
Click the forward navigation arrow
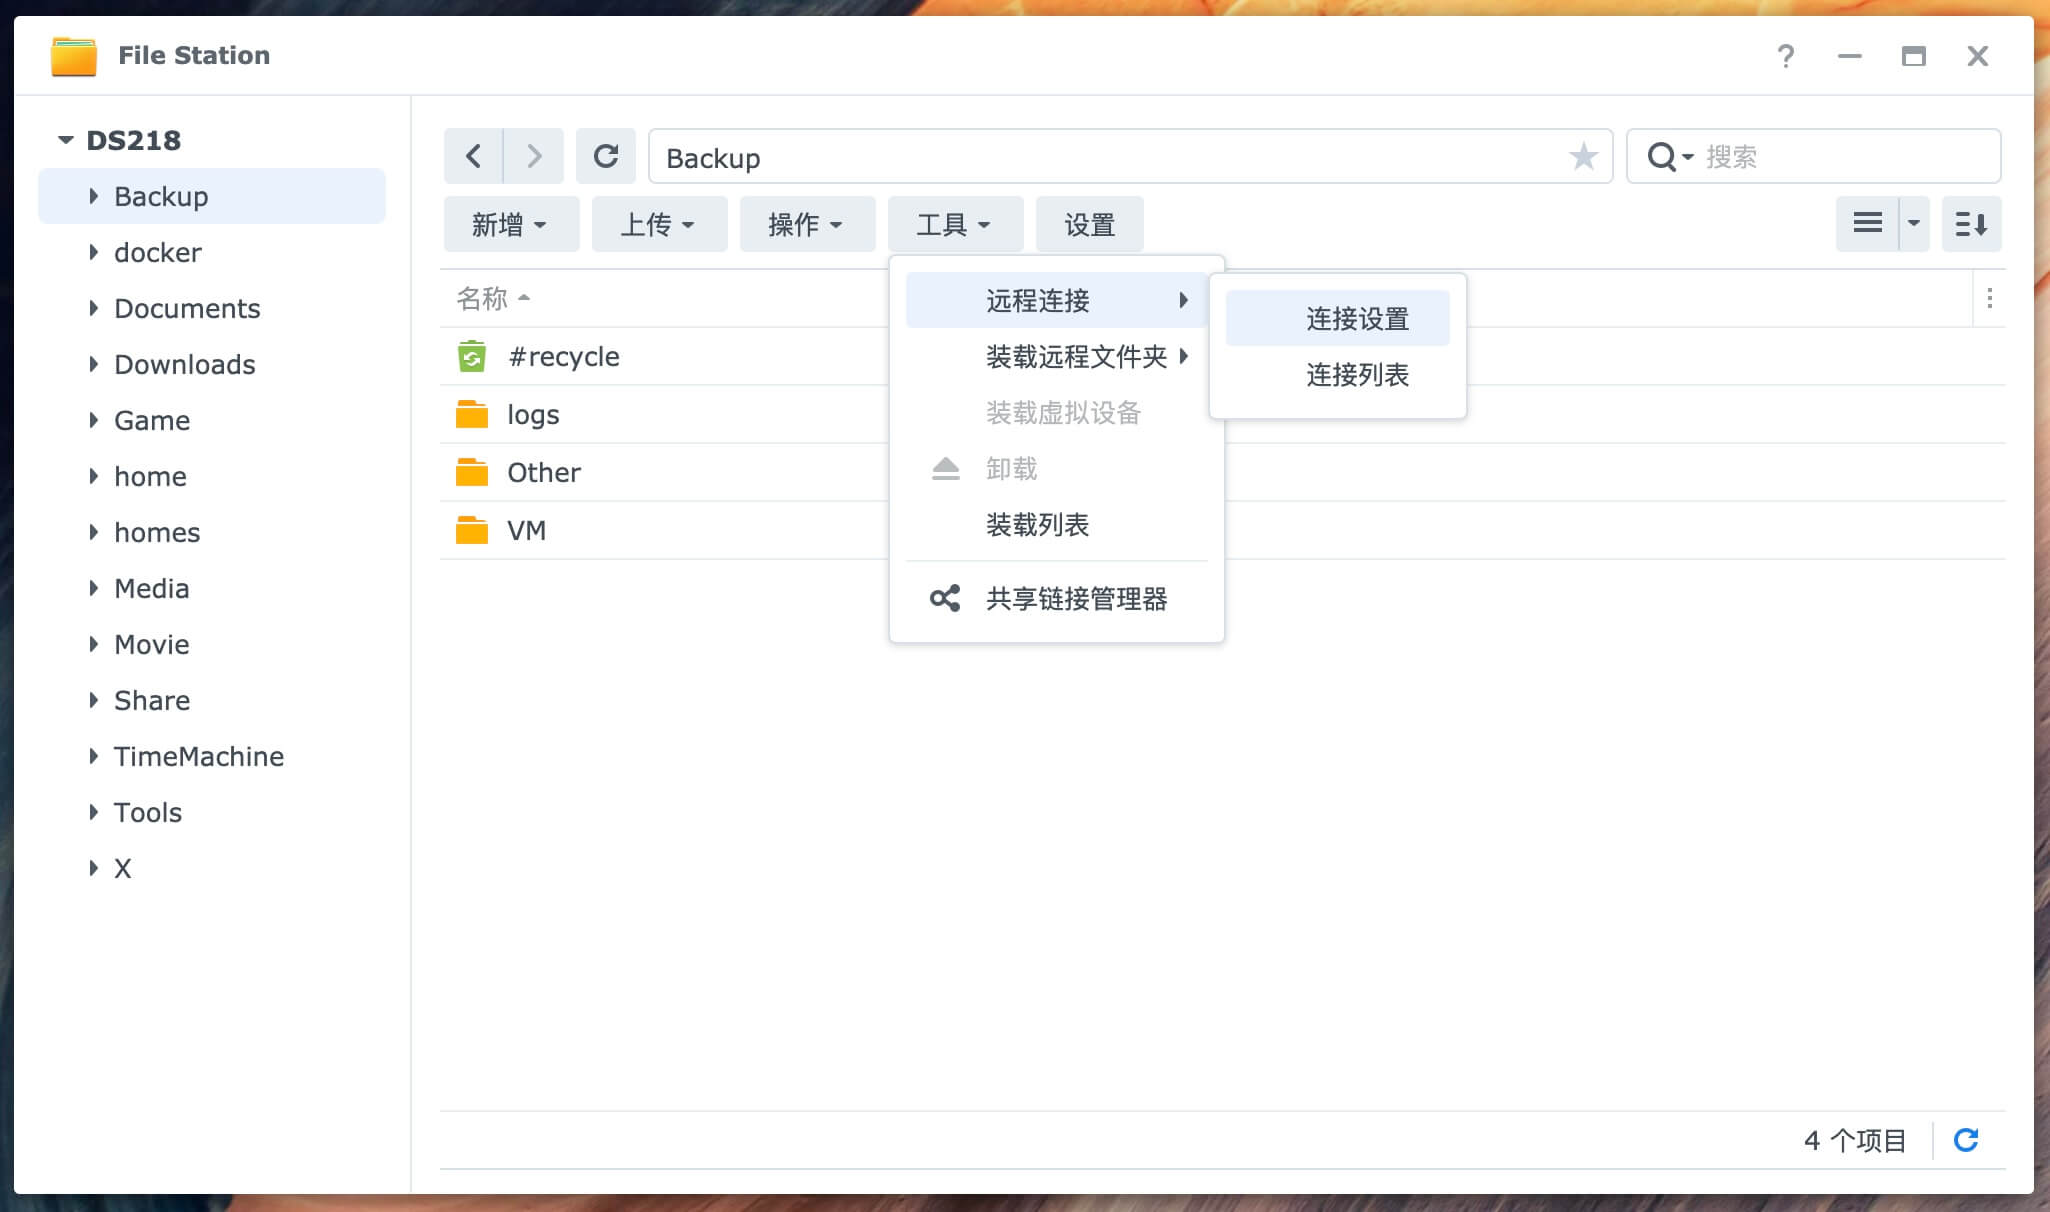pyautogui.click(x=534, y=156)
